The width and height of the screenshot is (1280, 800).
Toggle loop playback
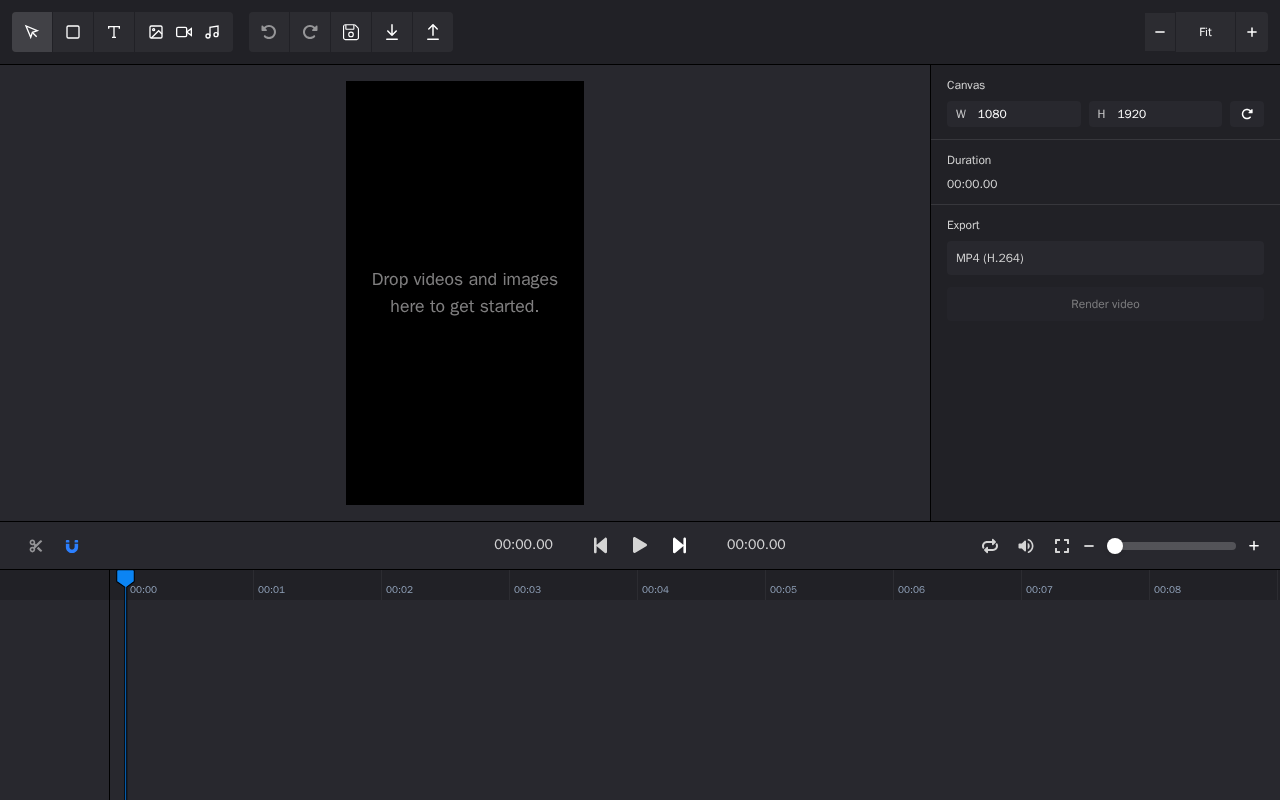(x=990, y=546)
